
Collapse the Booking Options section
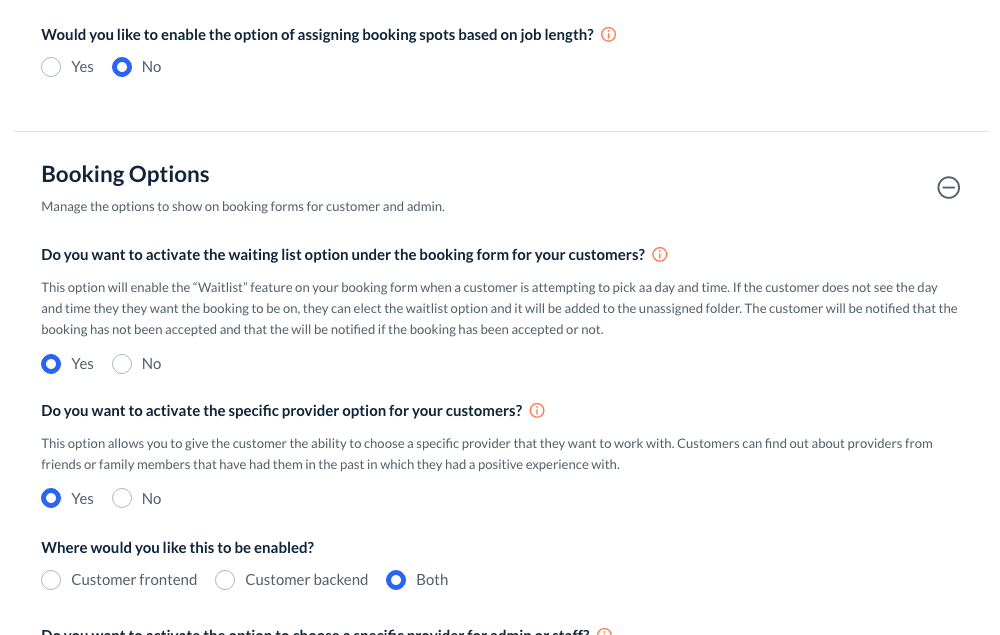[x=948, y=187]
